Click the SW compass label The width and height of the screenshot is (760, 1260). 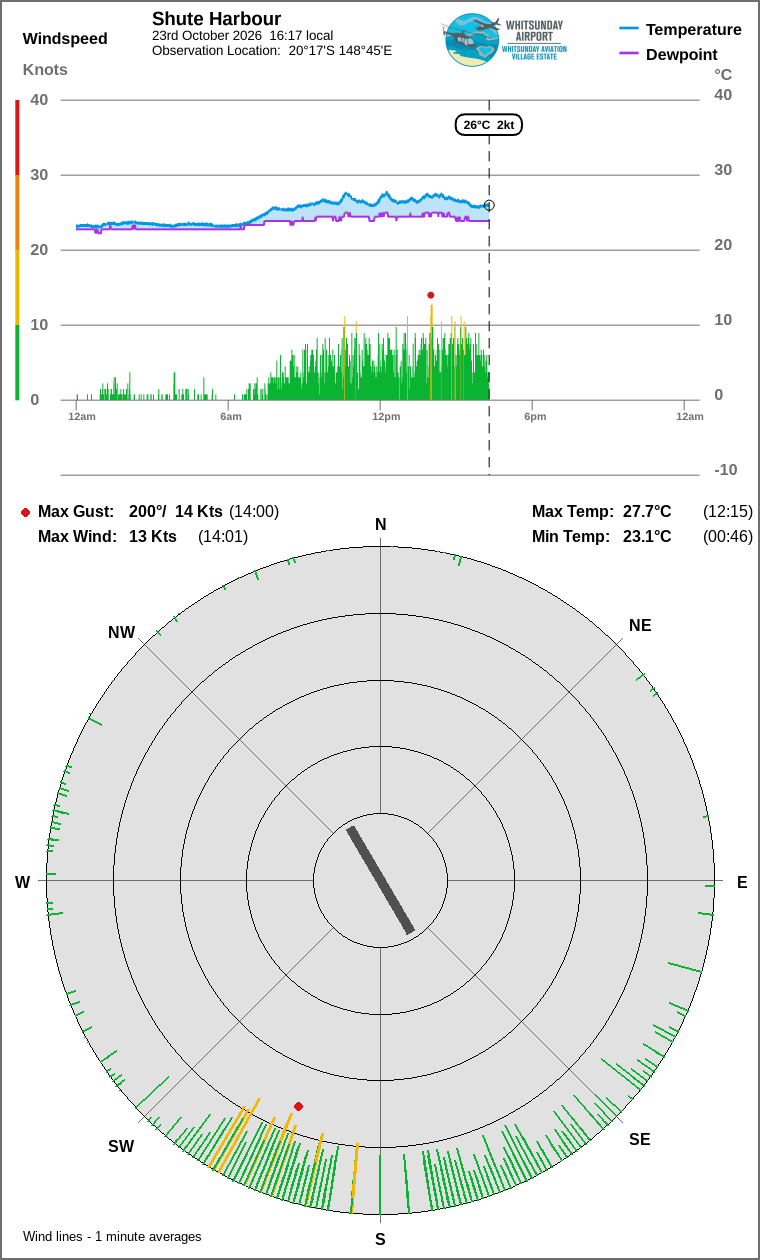121,1147
